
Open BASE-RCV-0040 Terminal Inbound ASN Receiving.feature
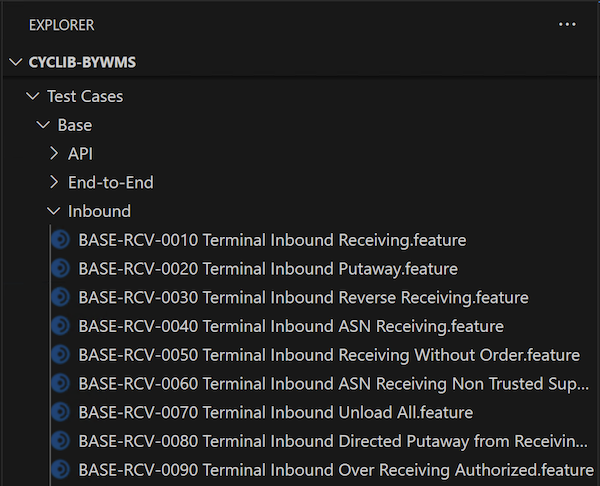tap(291, 326)
